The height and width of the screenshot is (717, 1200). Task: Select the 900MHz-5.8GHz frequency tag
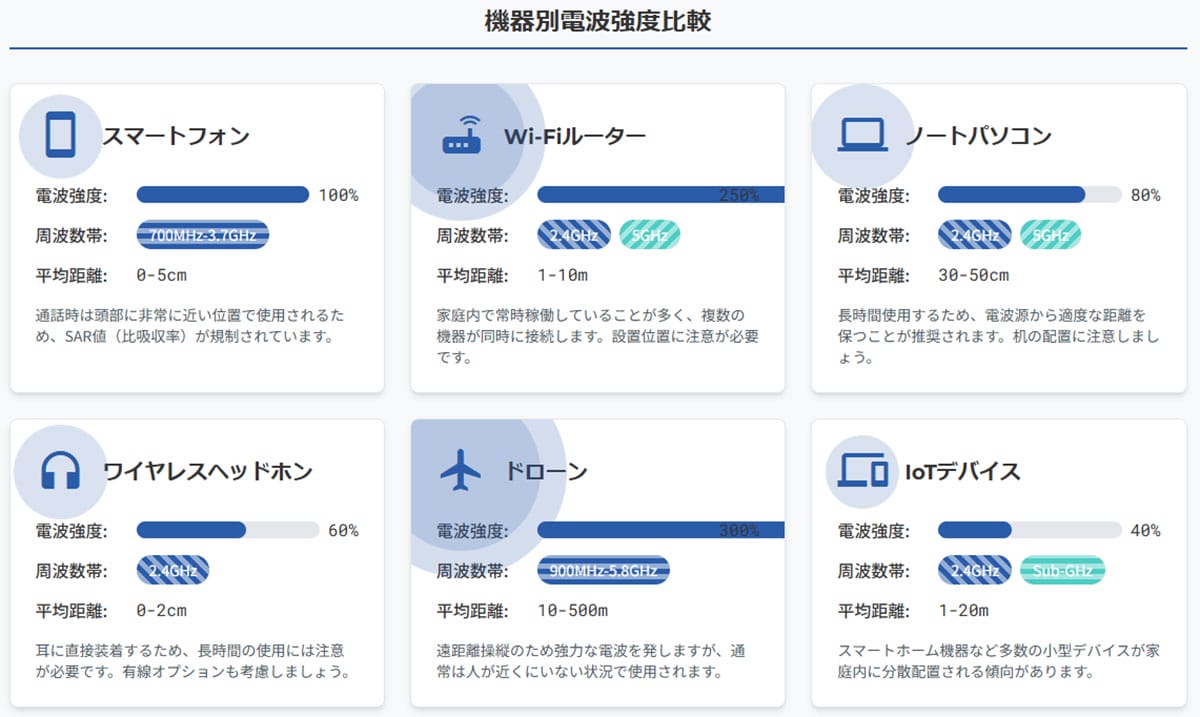[604, 570]
